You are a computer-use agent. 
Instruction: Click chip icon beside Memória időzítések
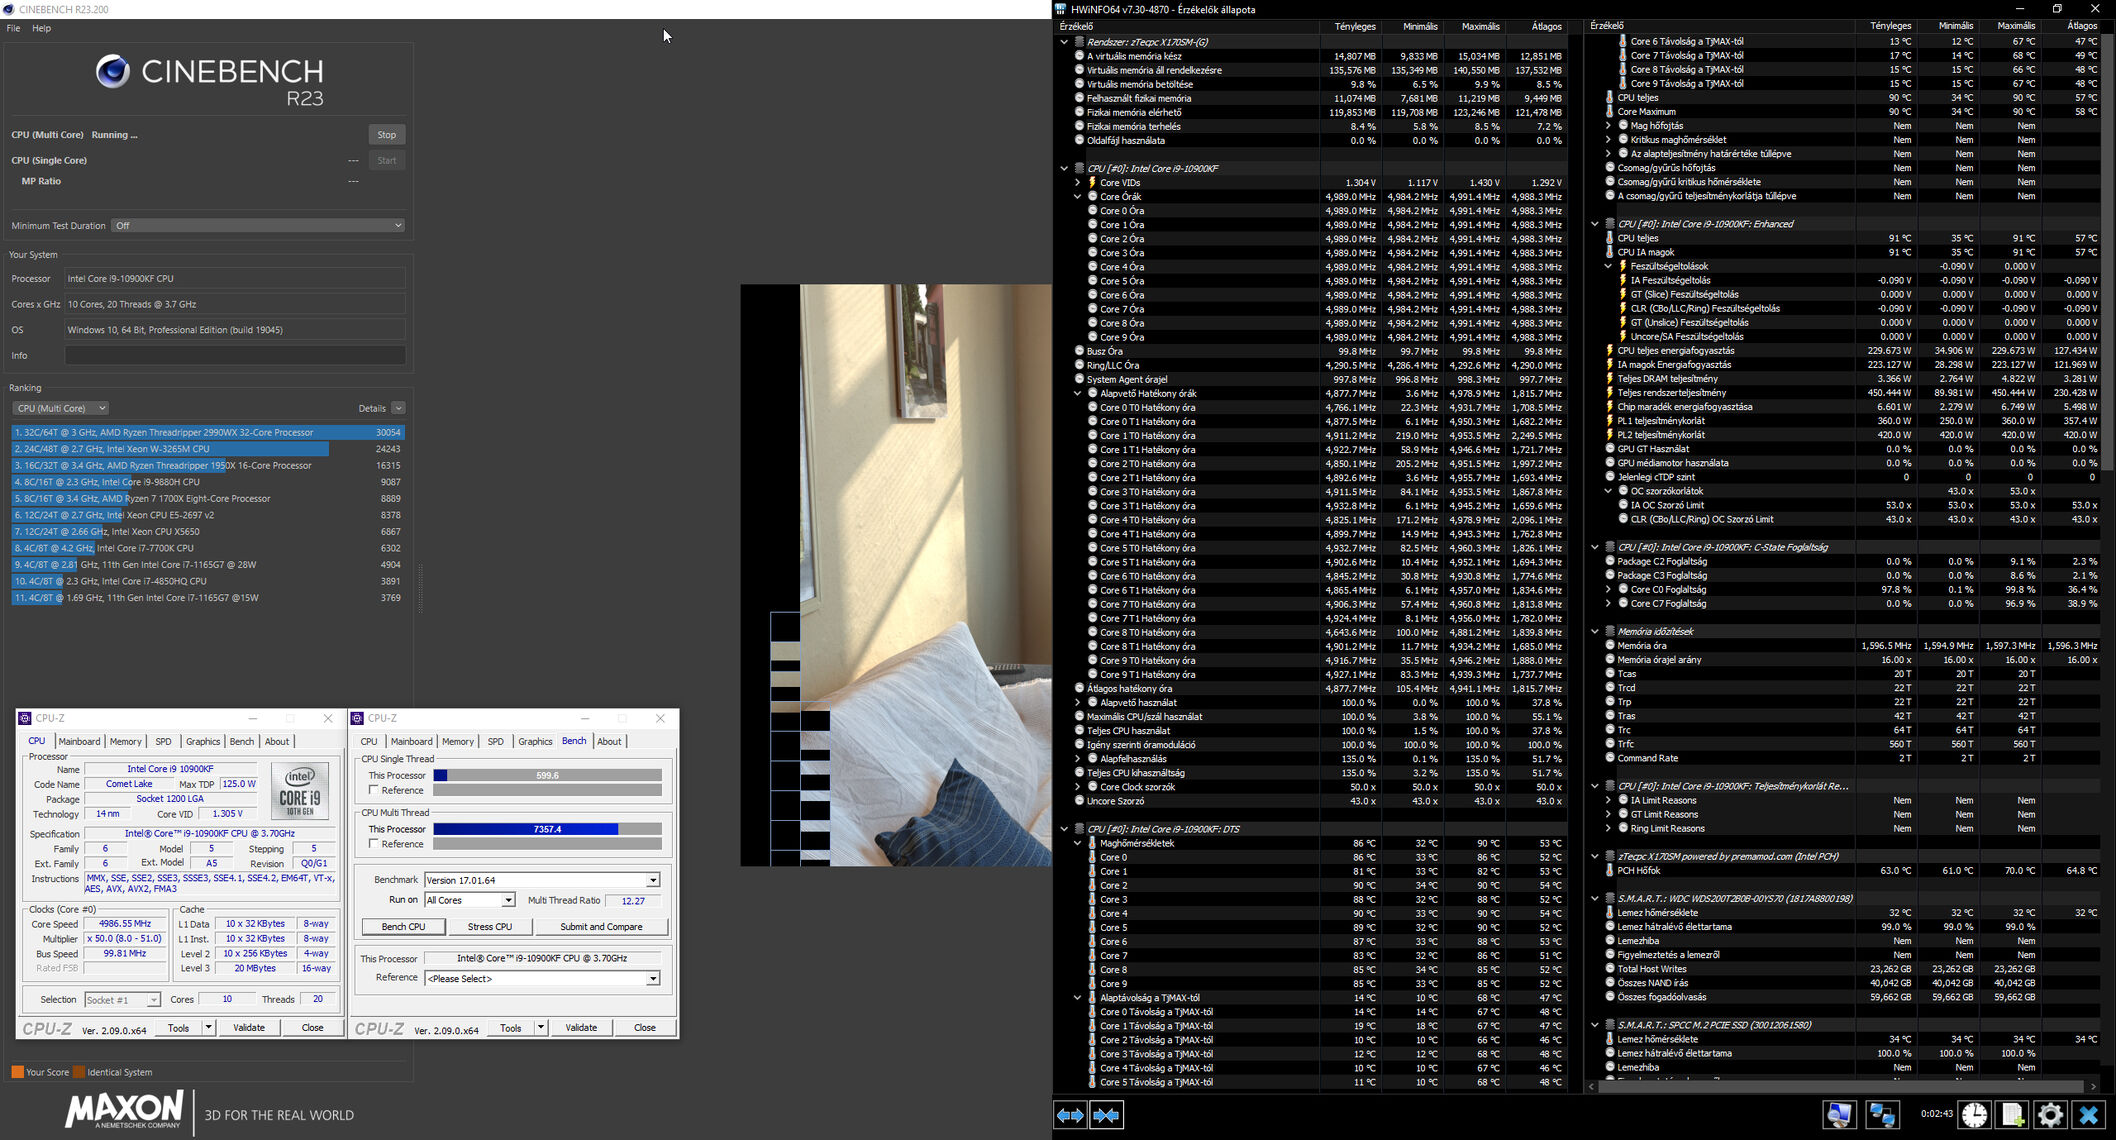1610,631
